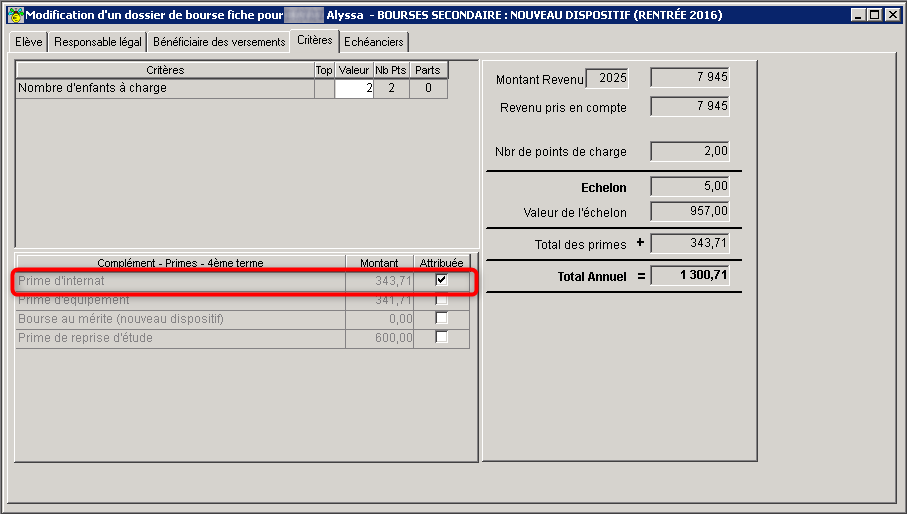Click the Top cell of Nombre d'enfants row

(325, 88)
